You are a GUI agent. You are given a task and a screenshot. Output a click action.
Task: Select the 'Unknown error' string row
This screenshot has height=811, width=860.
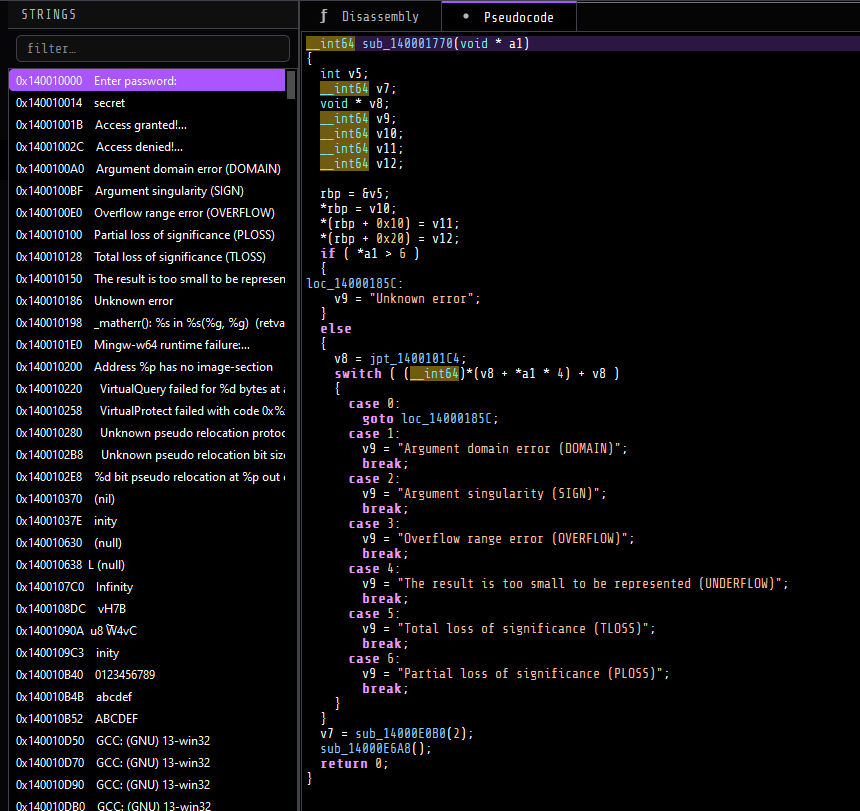tap(147, 300)
